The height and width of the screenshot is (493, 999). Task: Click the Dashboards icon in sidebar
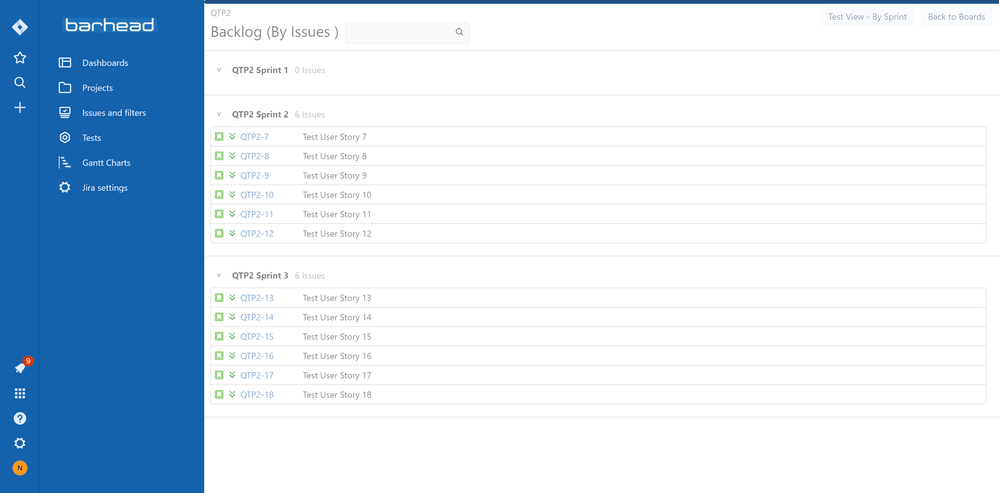[64, 62]
